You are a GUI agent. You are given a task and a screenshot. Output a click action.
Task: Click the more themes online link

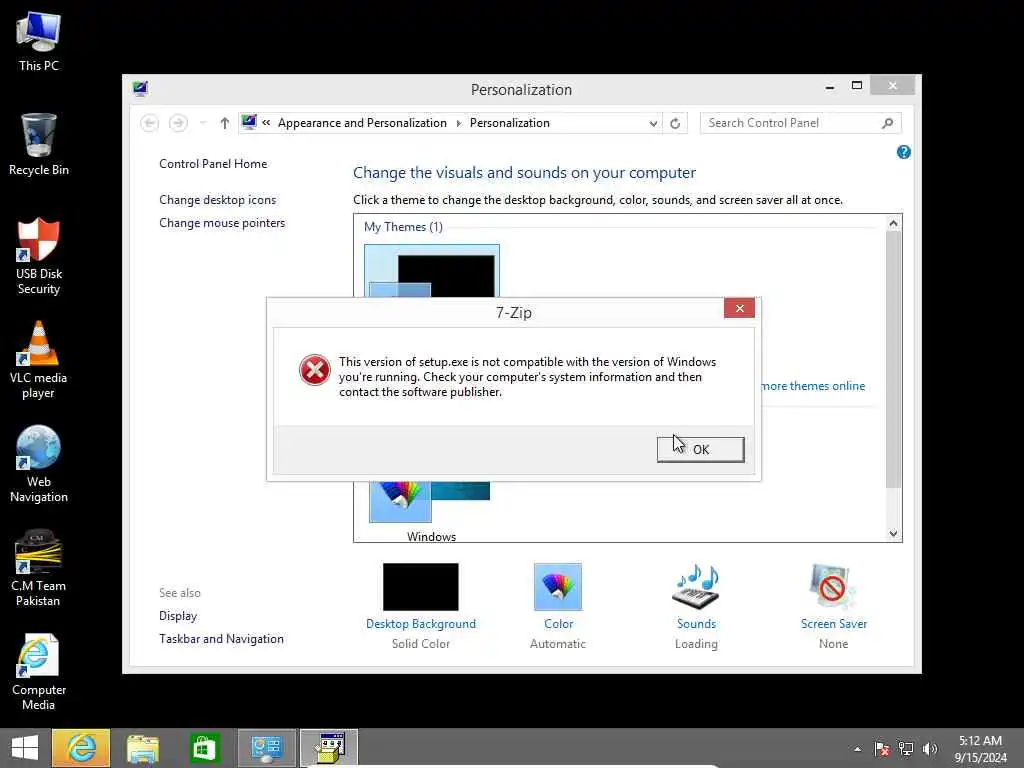(813, 386)
